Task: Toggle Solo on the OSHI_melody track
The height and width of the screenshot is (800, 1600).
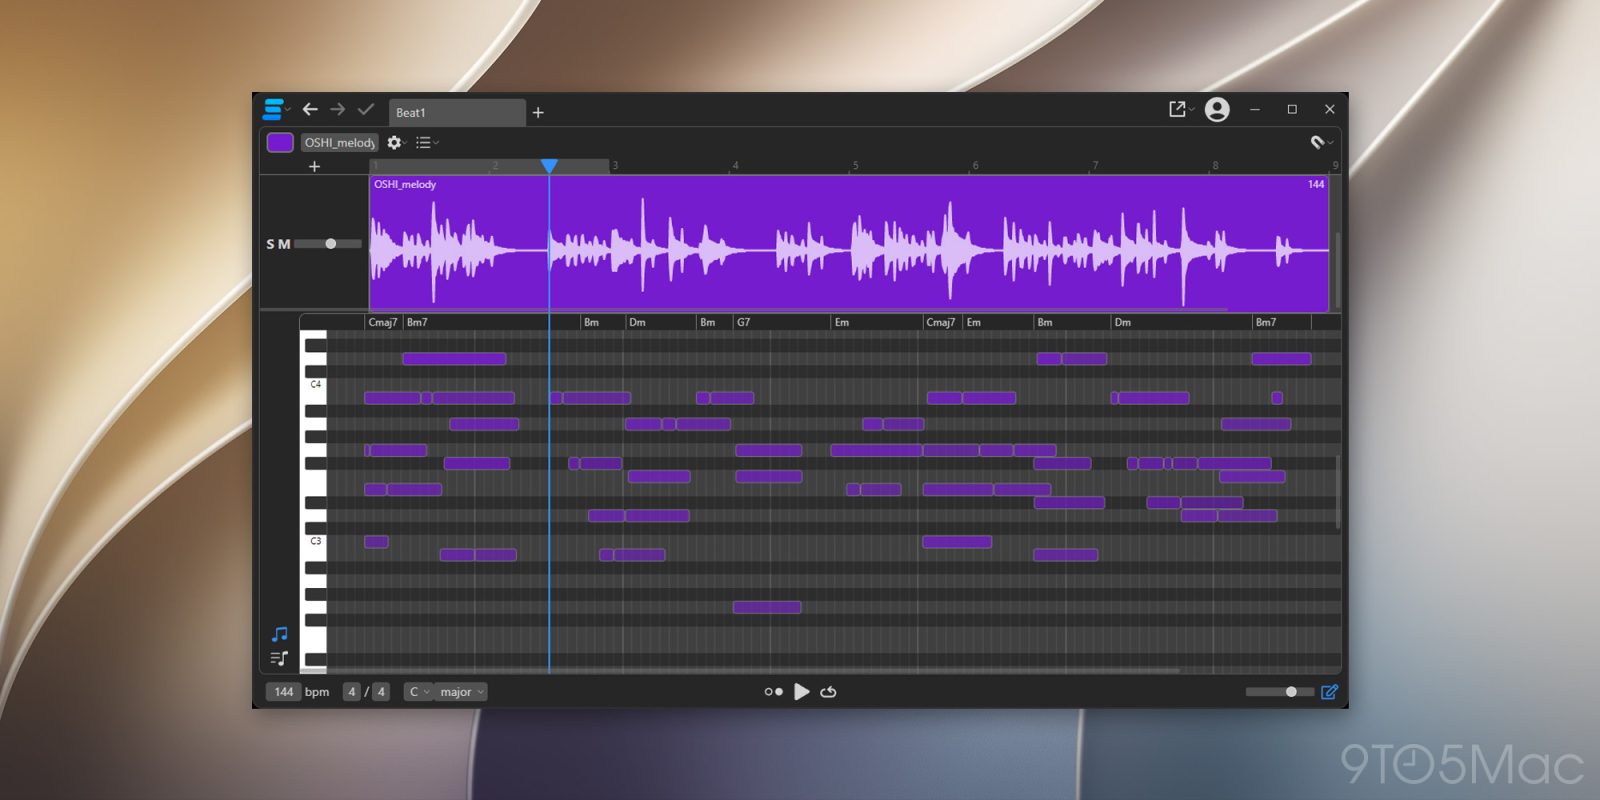Action: (270, 244)
